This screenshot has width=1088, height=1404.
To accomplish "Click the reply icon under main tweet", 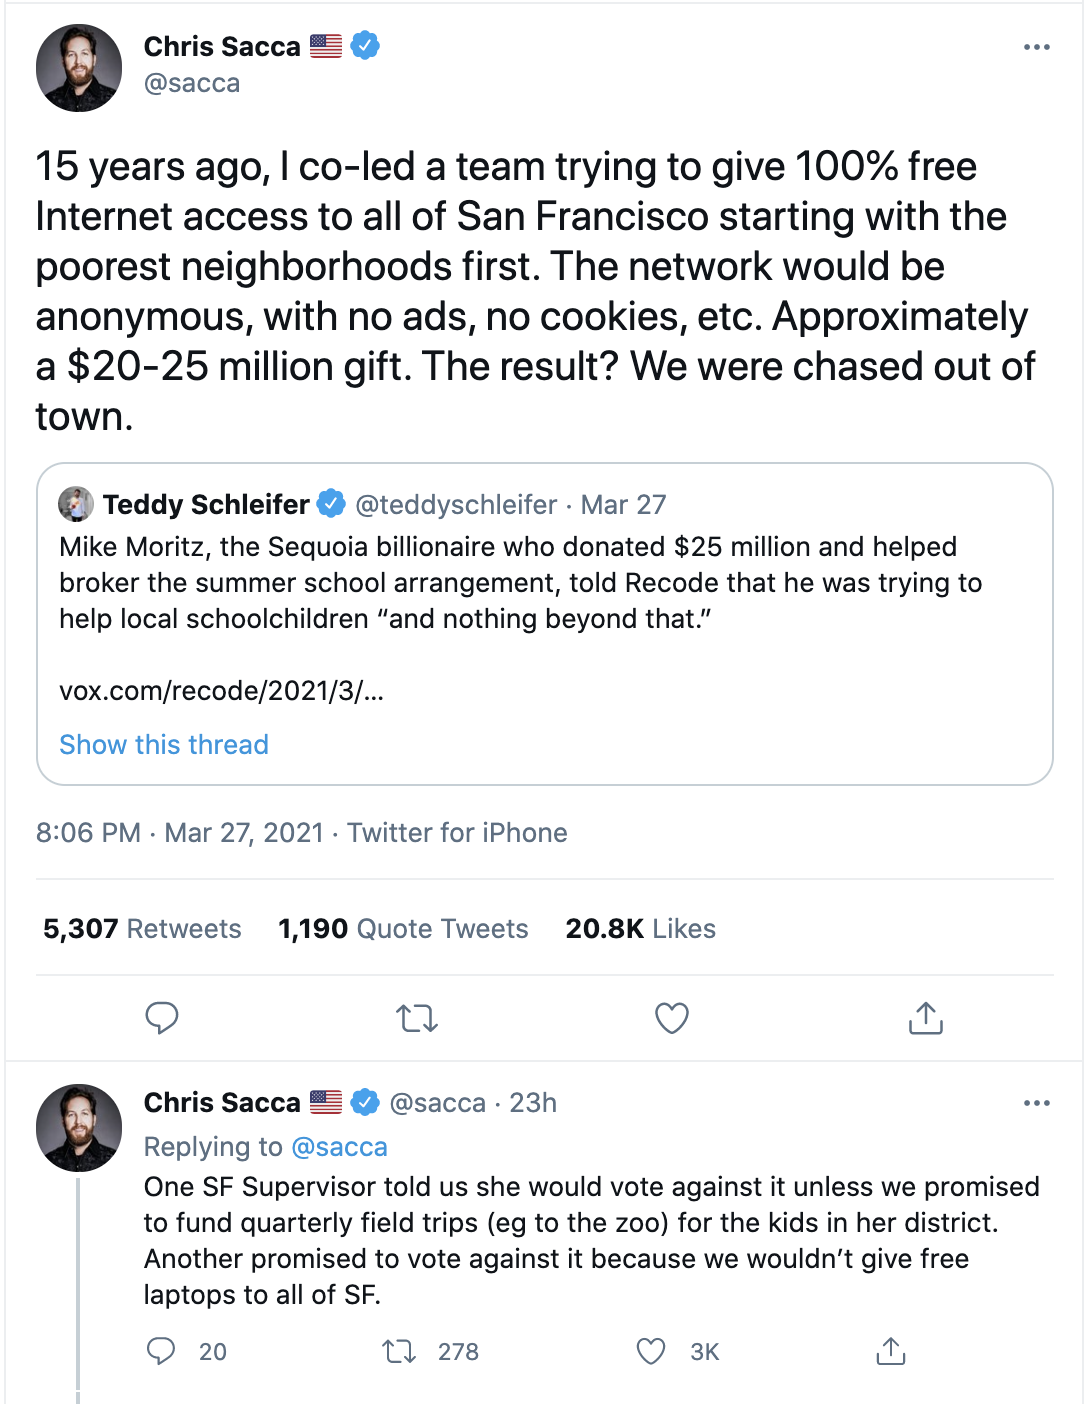I will tap(162, 1018).
